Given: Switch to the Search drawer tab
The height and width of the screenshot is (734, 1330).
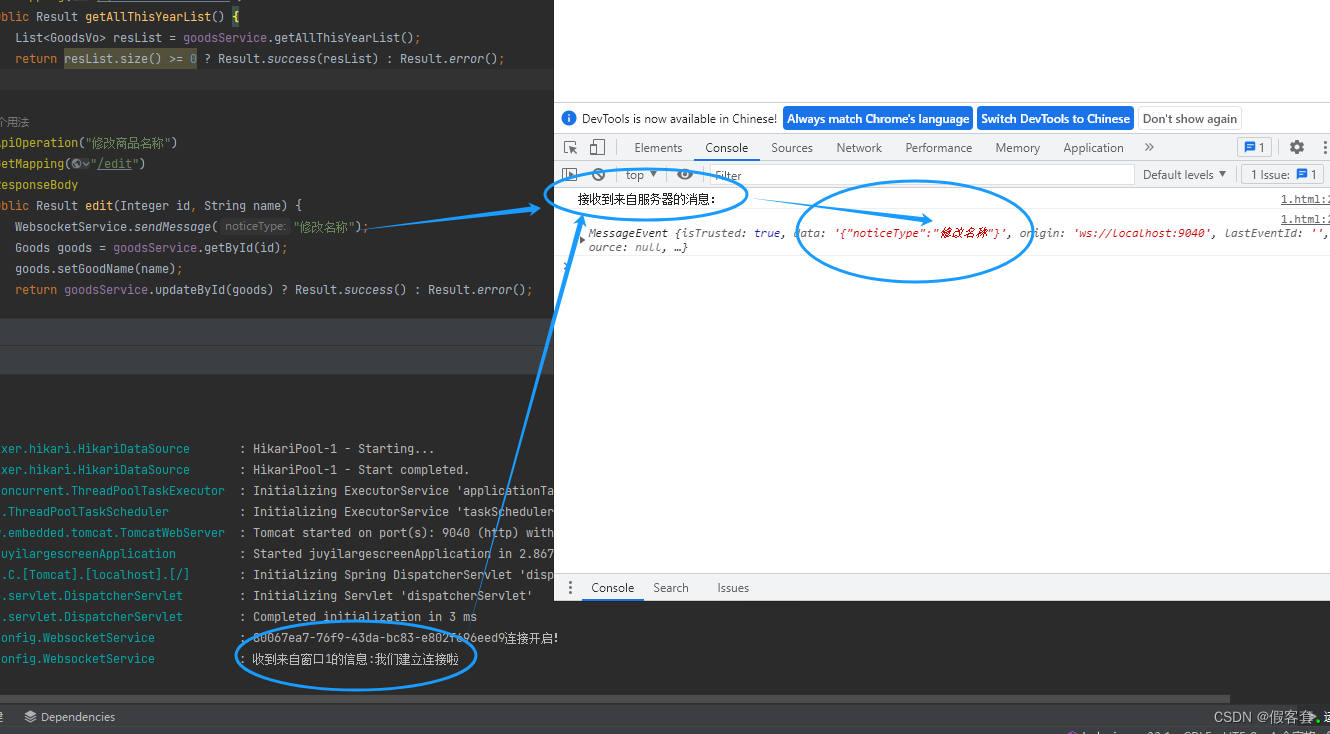Looking at the screenshot, I should point(670,588).
